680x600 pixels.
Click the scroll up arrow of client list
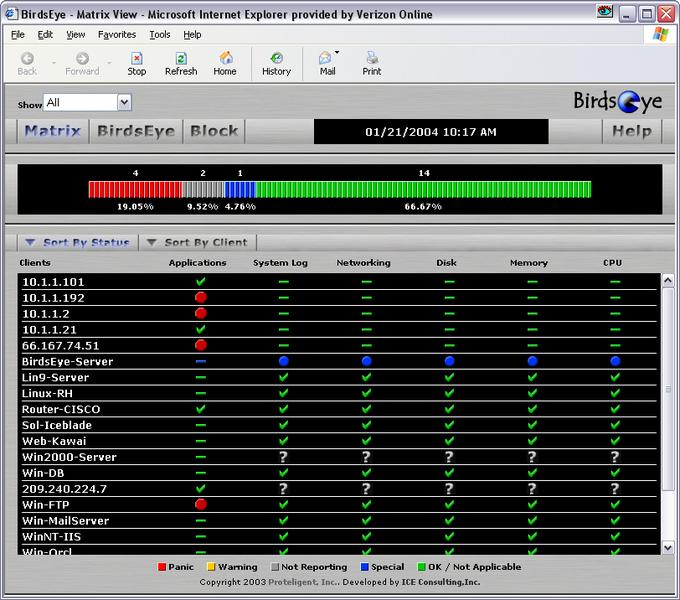click(668, 280)
